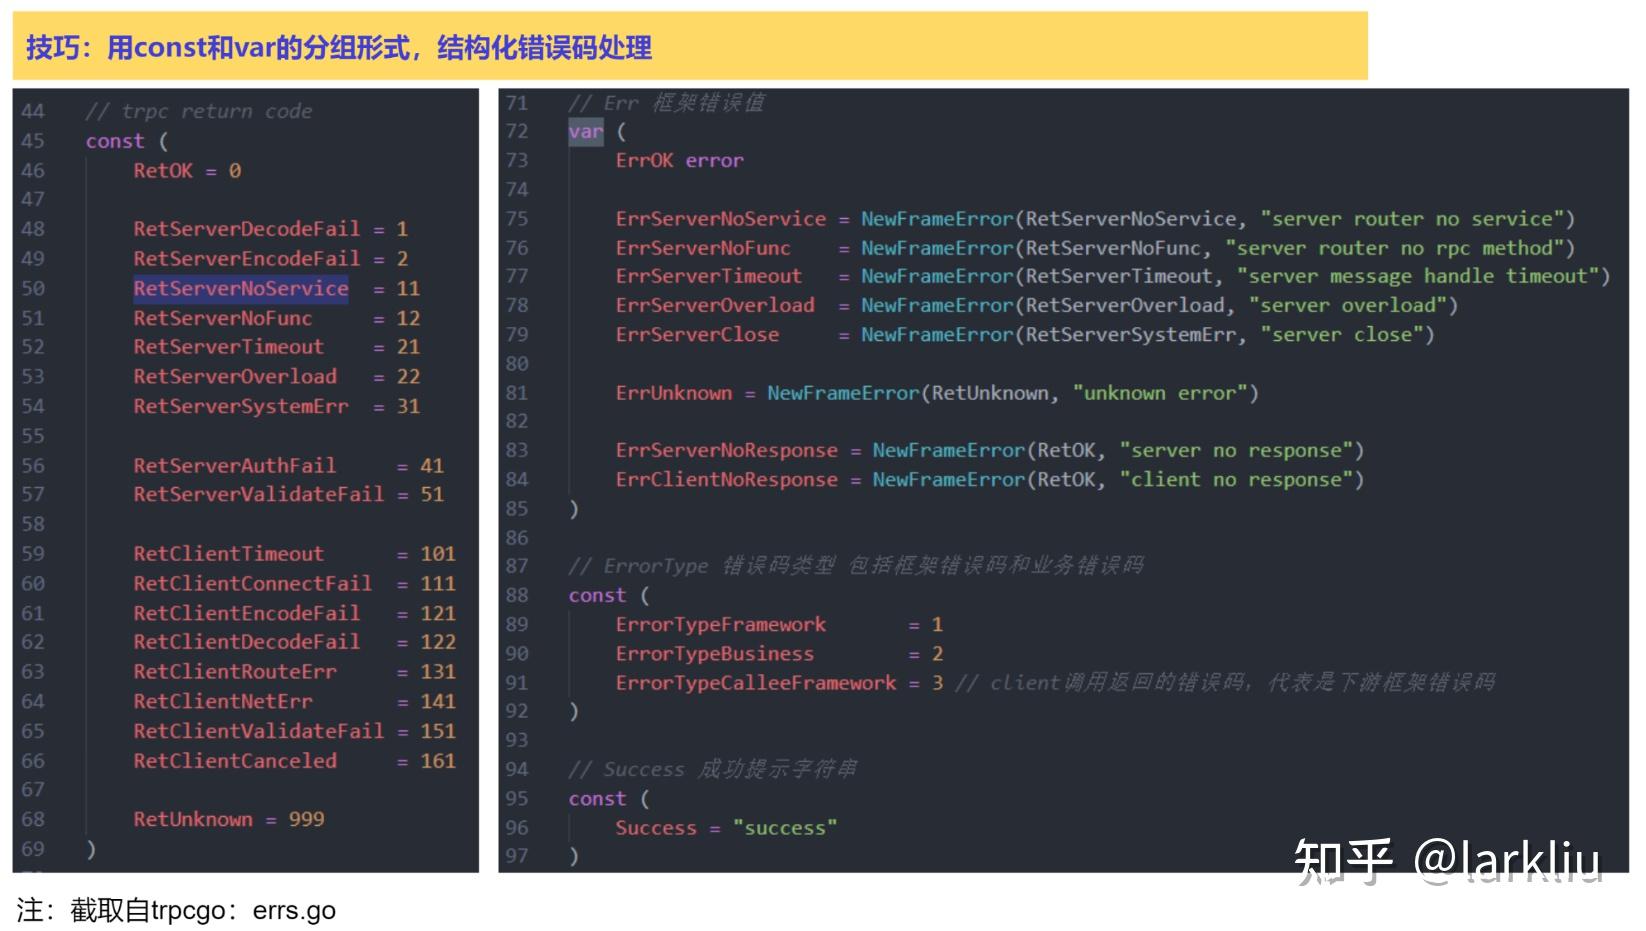The image size is (1646, 931).
Task: Click ErrClientNoResponse on line 84
Action: 727,480
